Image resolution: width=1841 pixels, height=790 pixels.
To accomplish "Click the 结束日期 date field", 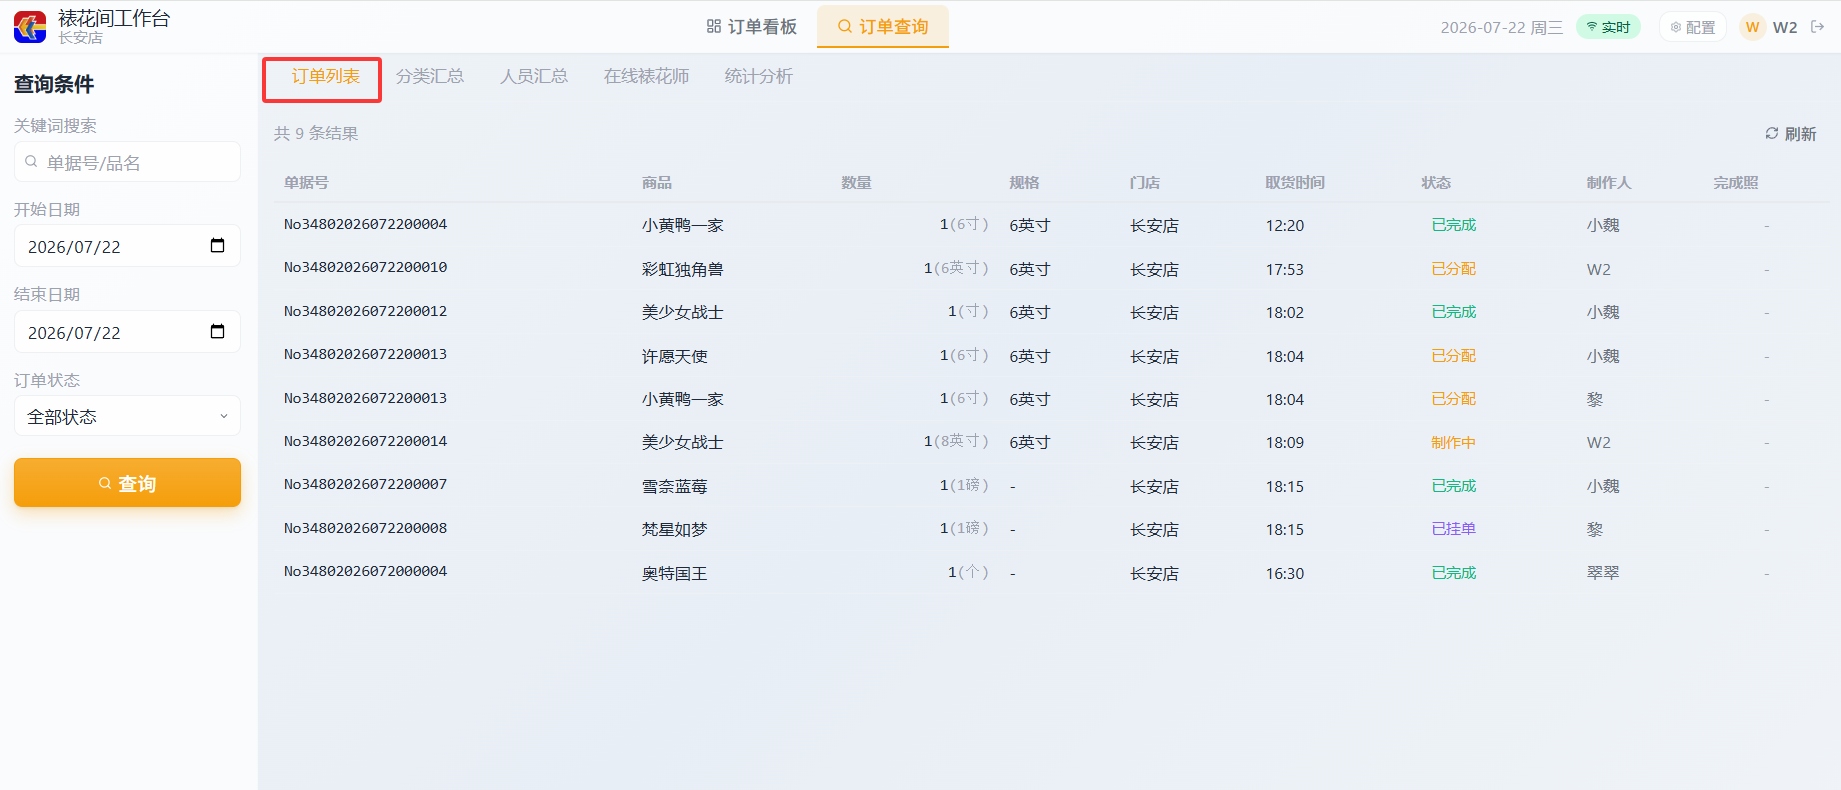I will click(x=127, y=332).
